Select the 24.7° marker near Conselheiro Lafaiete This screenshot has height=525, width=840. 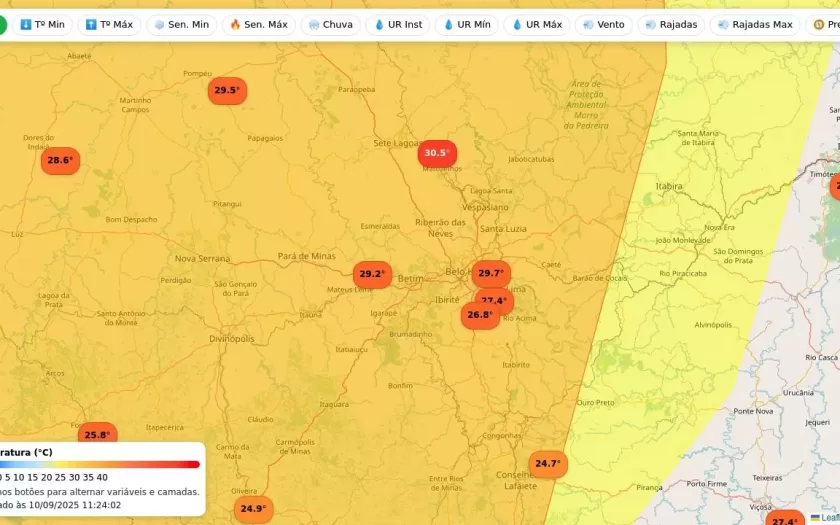(x=548, y=464)
